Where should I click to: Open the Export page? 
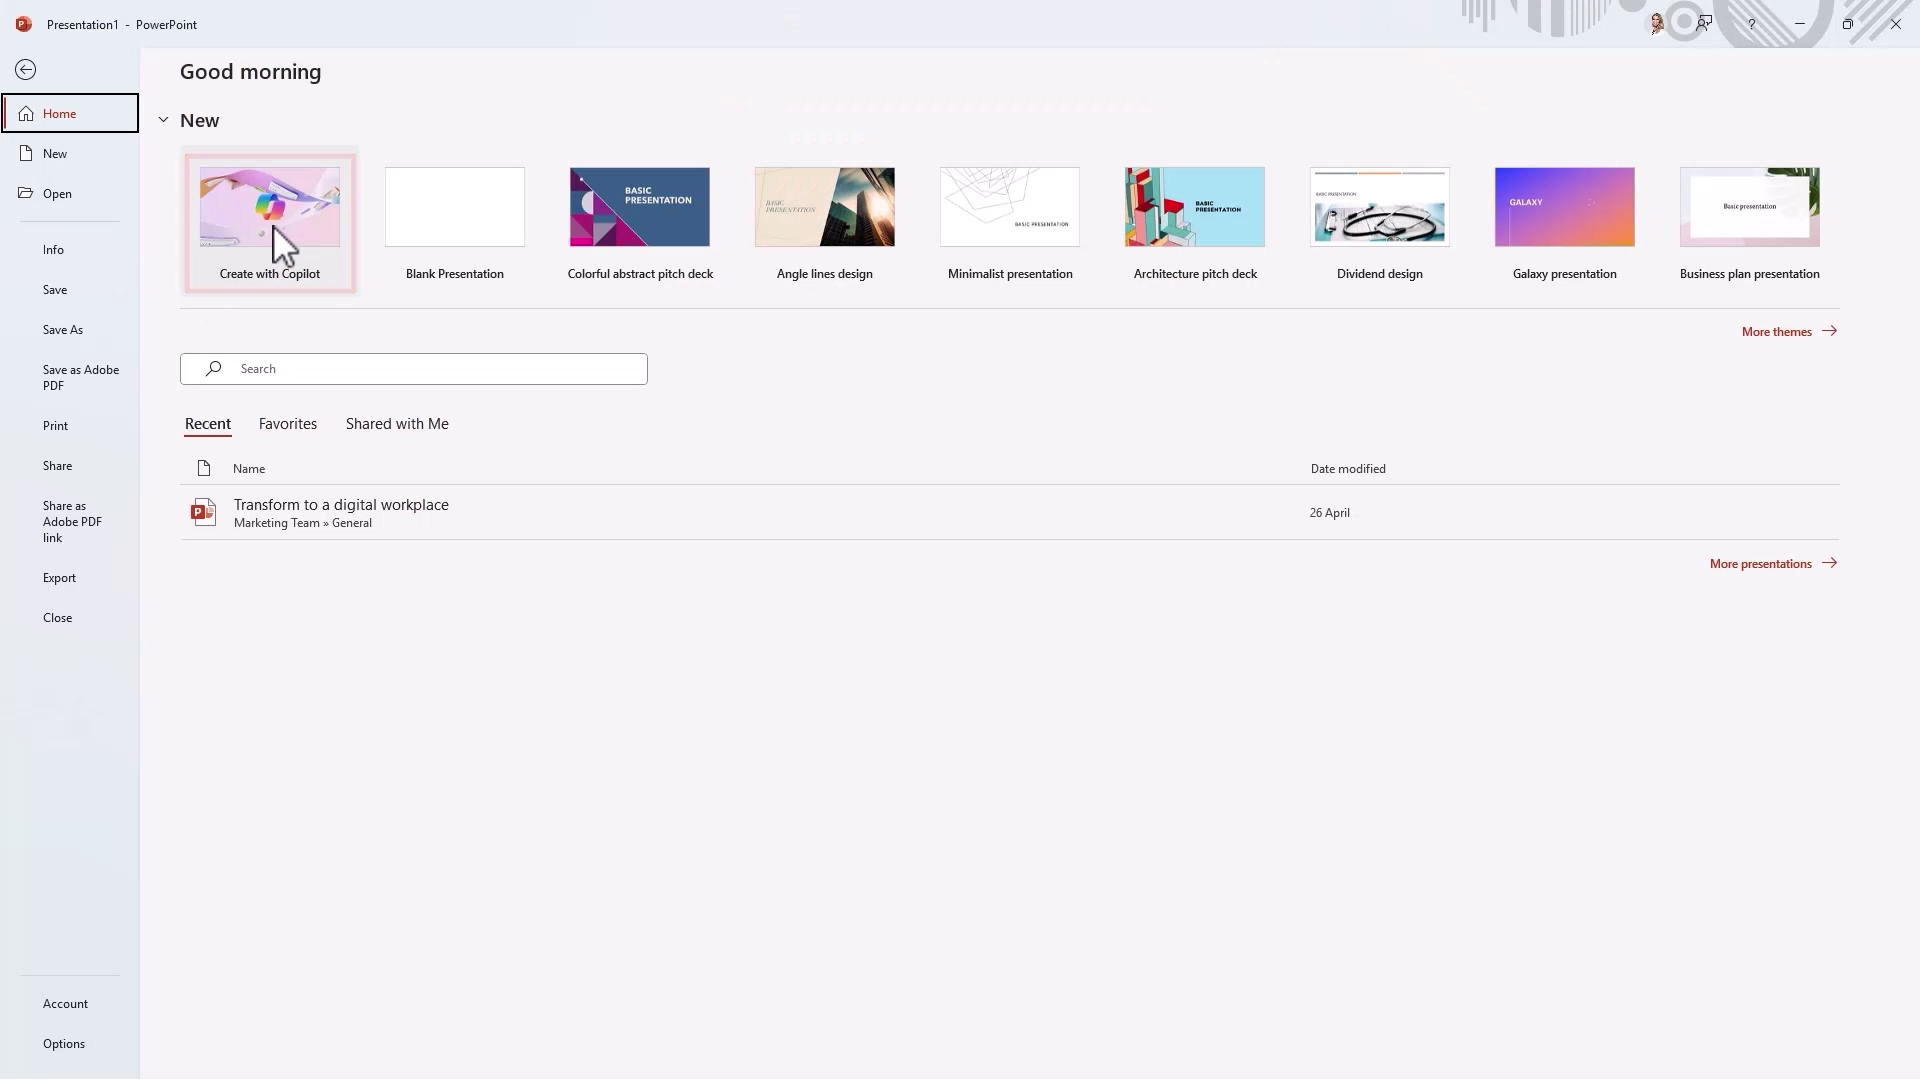point(60,578)
